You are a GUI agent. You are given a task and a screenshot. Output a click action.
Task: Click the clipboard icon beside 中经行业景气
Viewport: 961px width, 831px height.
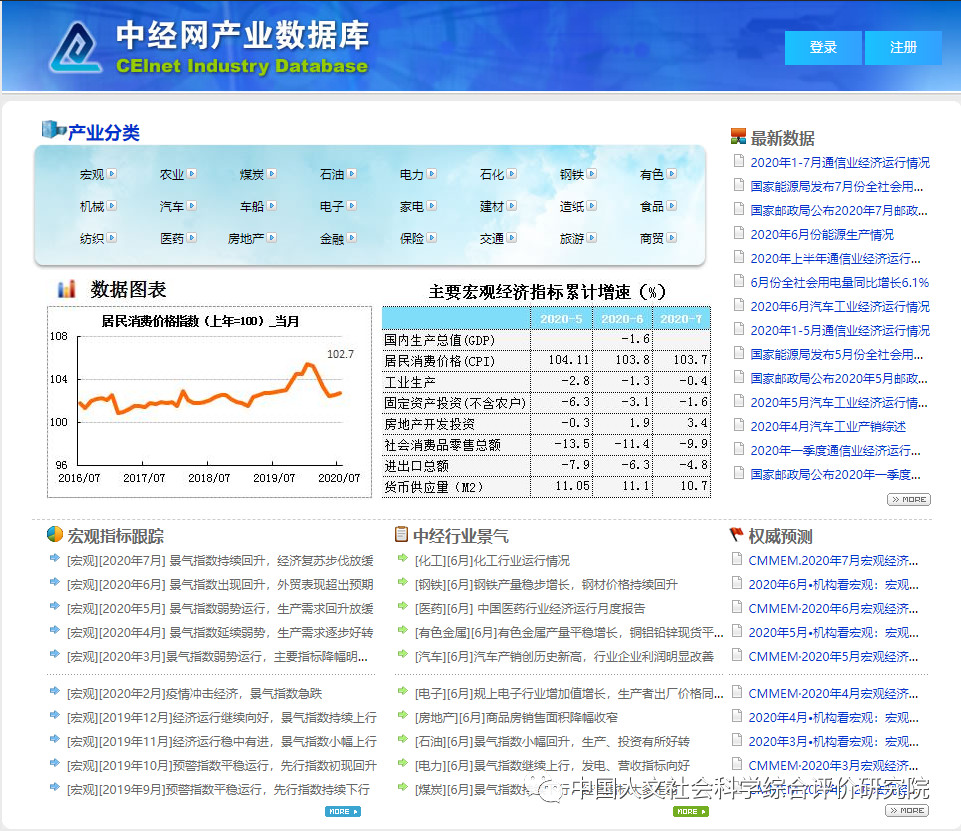pyautogui.click(x=402, y=535)
